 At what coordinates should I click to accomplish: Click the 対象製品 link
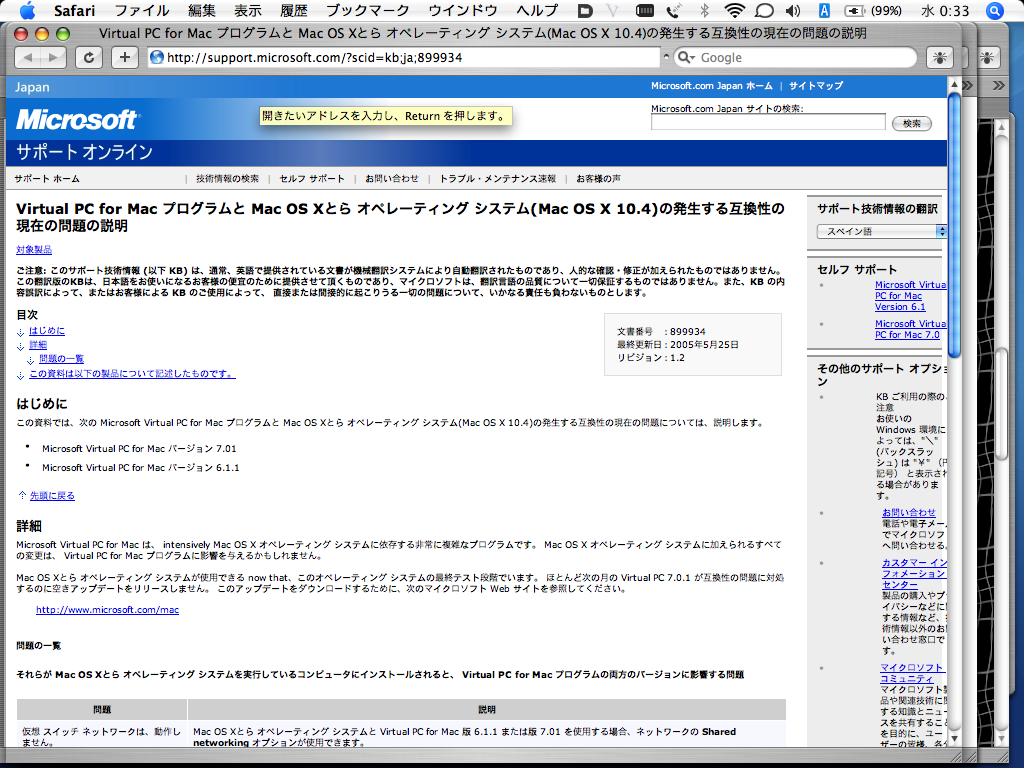click(x=34, y=249)
